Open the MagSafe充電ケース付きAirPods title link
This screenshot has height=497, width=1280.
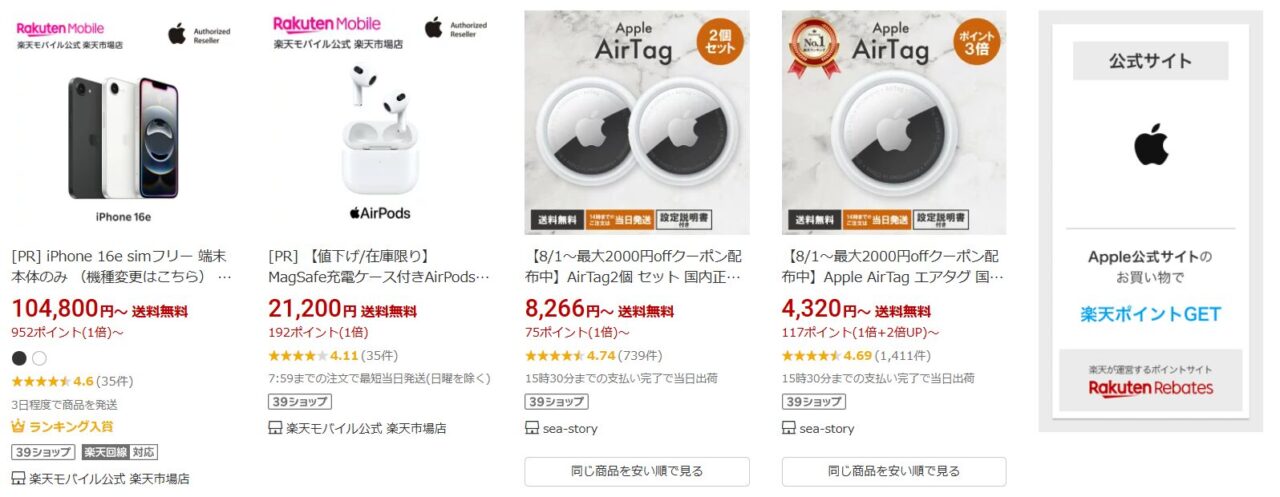(x=380, y=266)
